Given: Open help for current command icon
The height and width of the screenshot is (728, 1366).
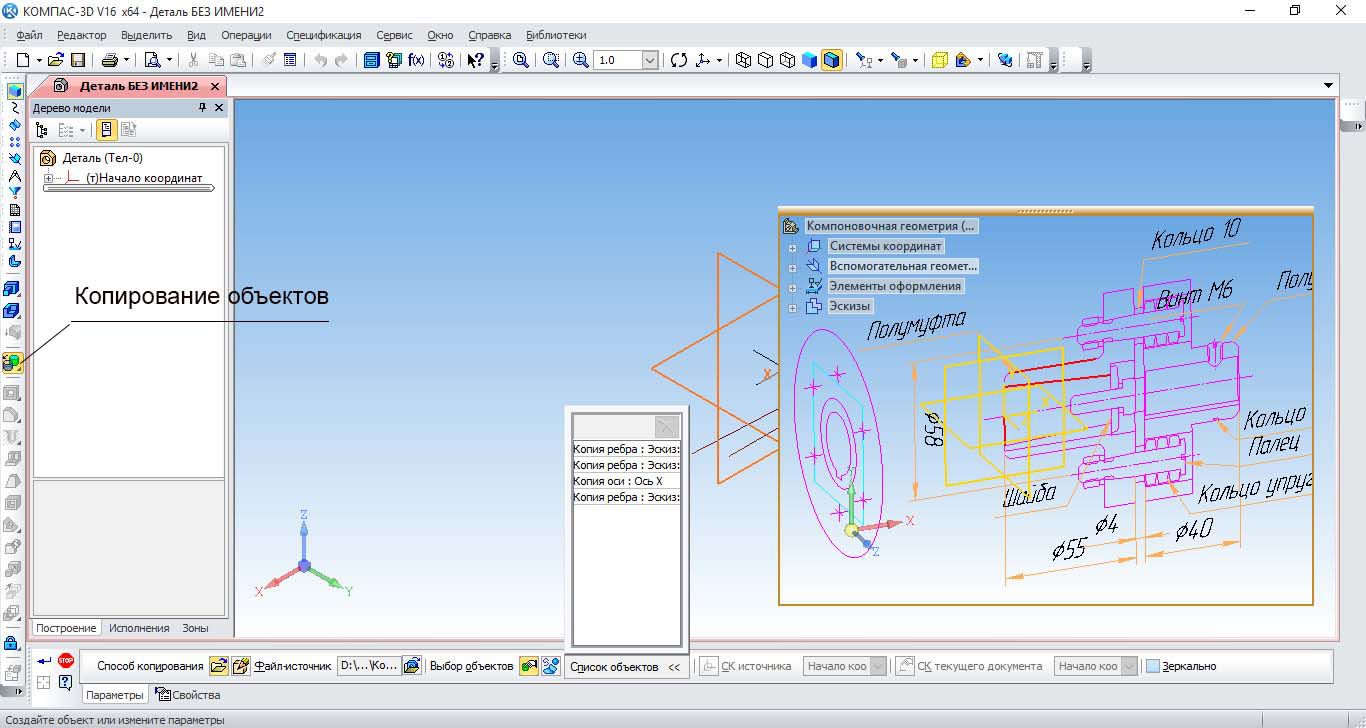Looking at the screenshot, I should [65, 682].
